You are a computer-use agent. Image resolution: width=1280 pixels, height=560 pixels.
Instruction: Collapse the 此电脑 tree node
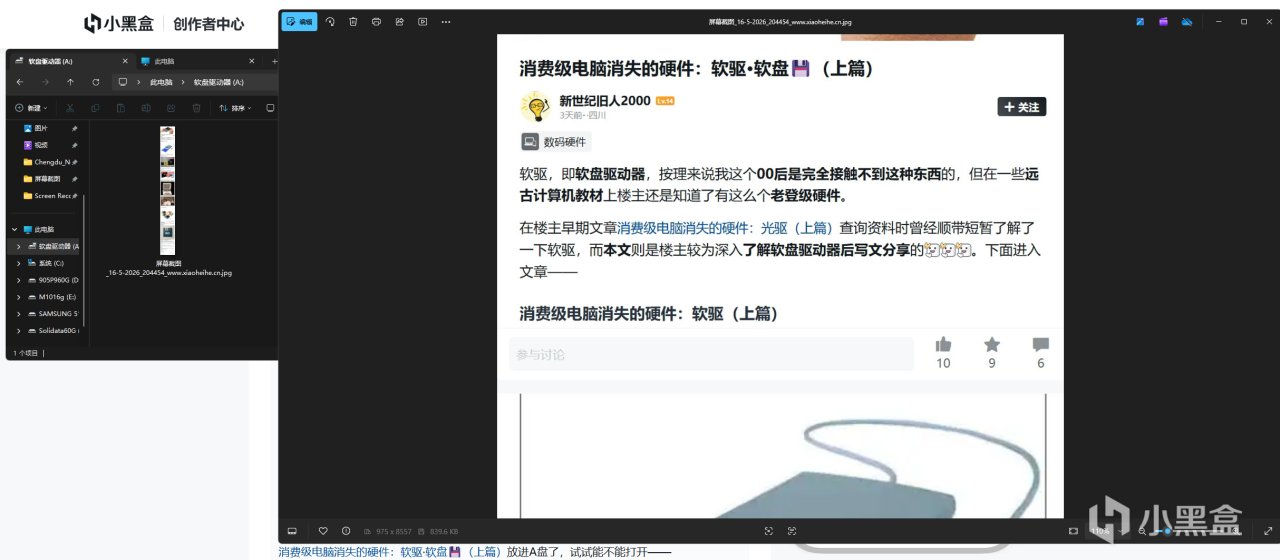(x=13, y=229)
